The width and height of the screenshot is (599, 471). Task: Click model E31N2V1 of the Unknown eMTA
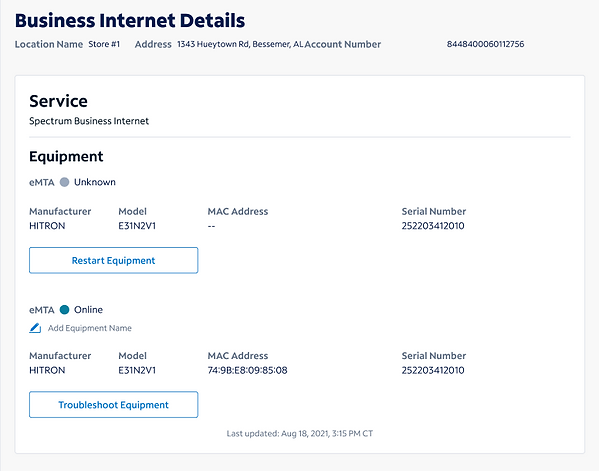click(x=137, y=226)
